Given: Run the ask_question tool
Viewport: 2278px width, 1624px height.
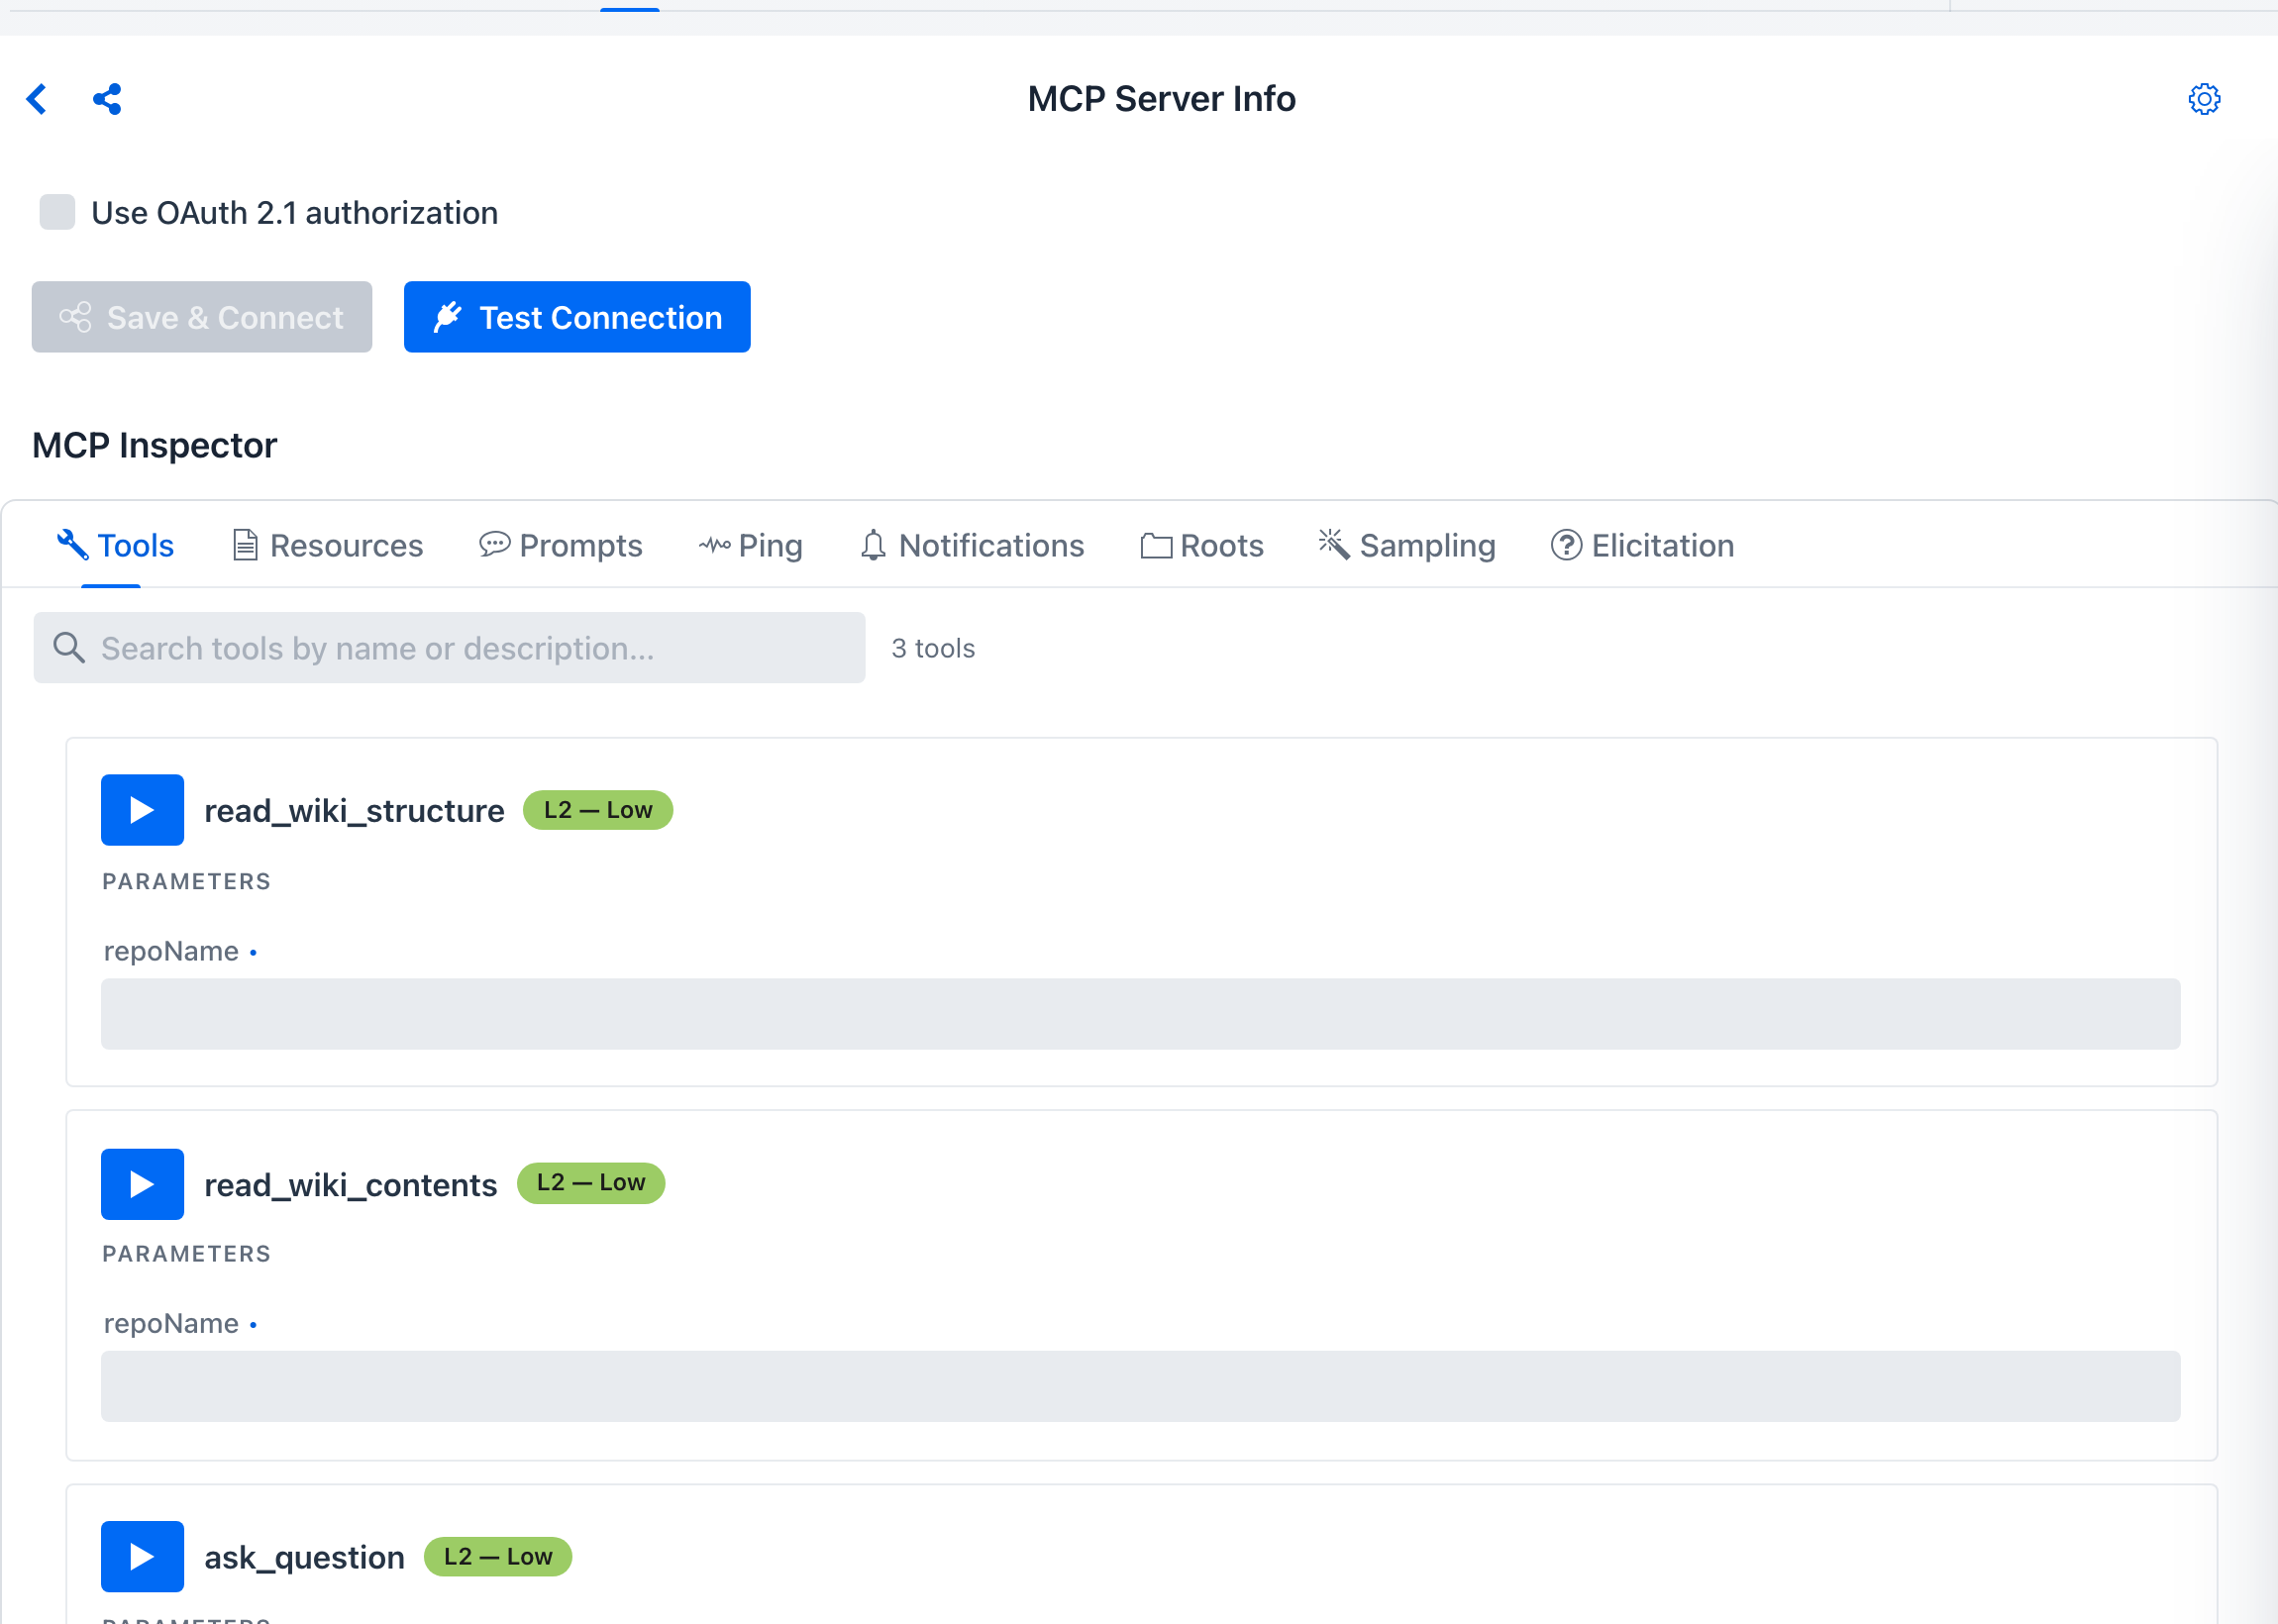Looking at the screenshot, I should (x=142, y=1557).
